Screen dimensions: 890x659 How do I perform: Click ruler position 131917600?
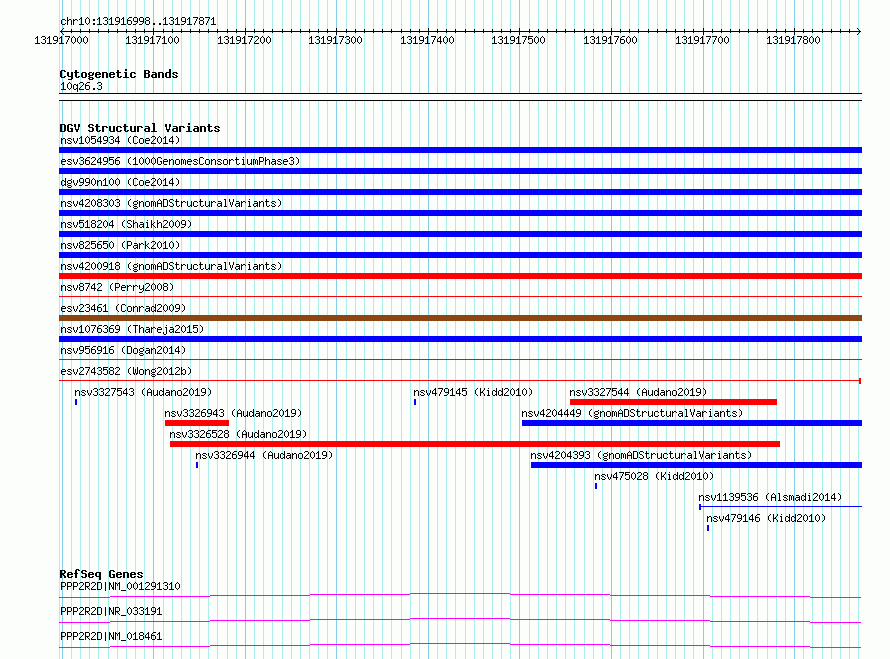tap(610, 40)
